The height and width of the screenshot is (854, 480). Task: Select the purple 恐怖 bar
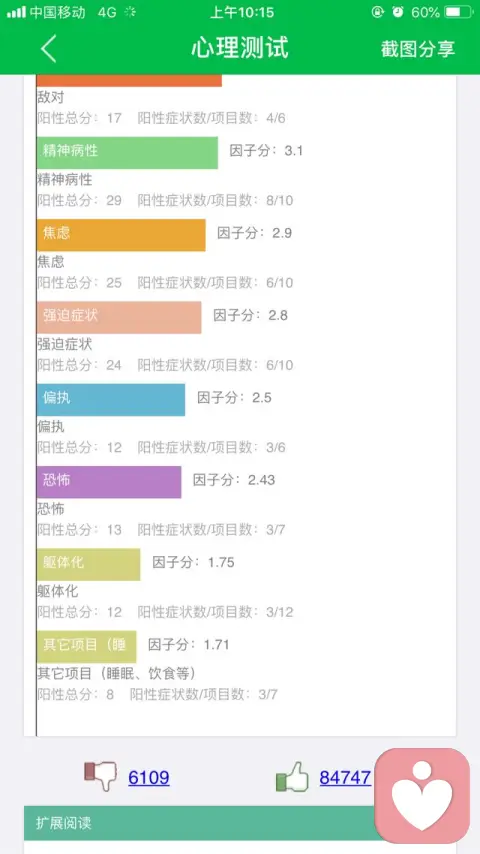pos(109,482)
